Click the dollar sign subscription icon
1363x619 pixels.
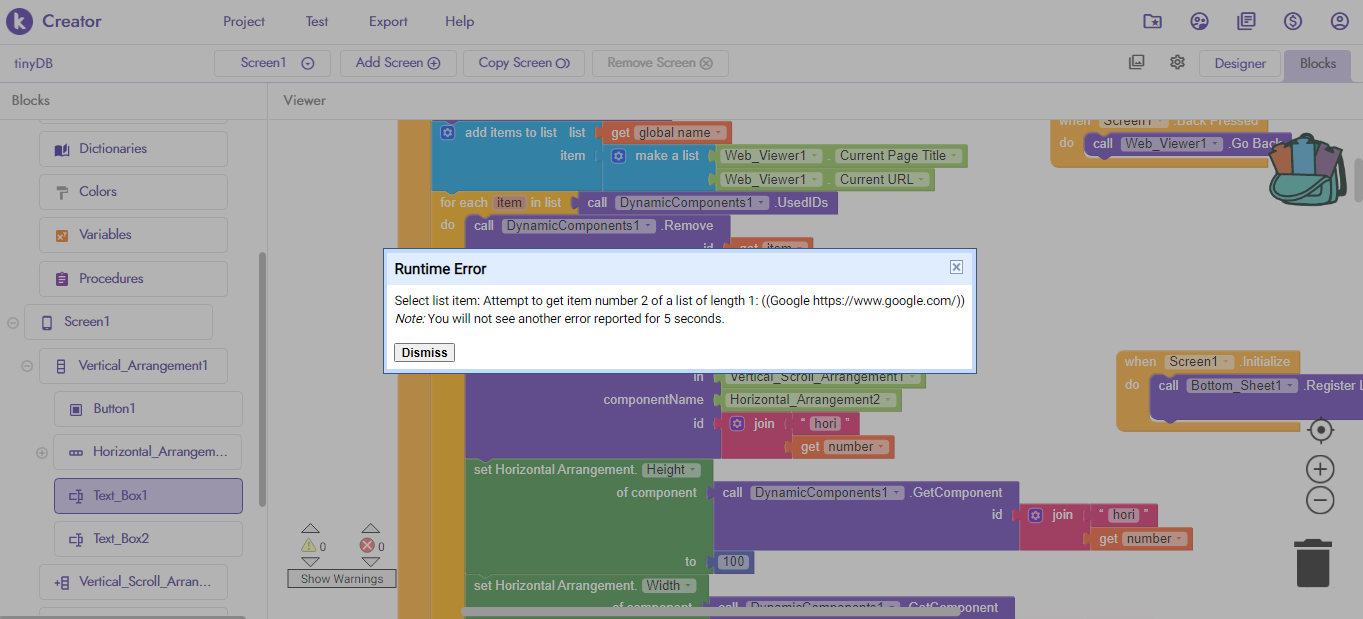[1293, 21]
